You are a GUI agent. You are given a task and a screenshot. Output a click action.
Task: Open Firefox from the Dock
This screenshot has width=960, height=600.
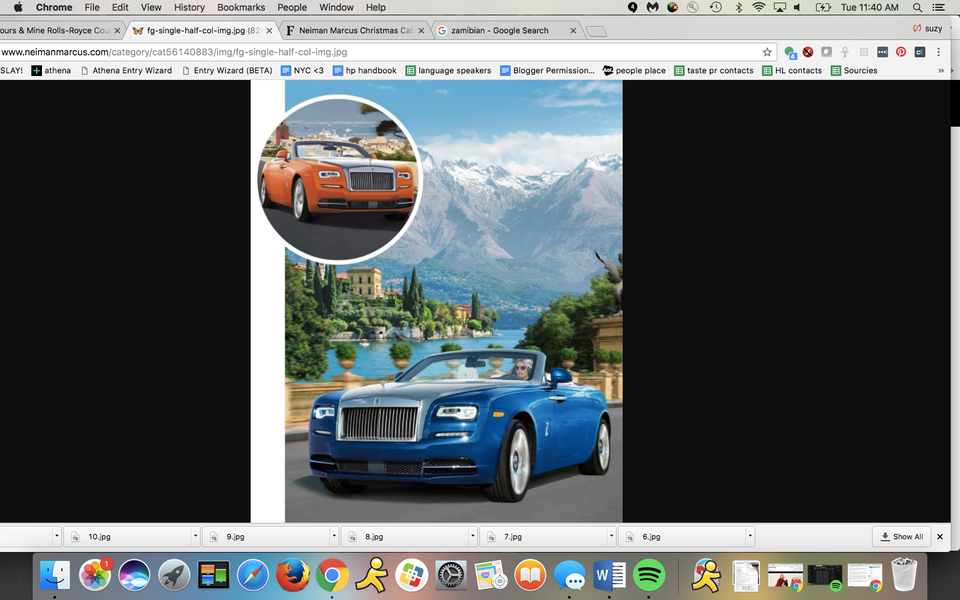click(293, 575)
